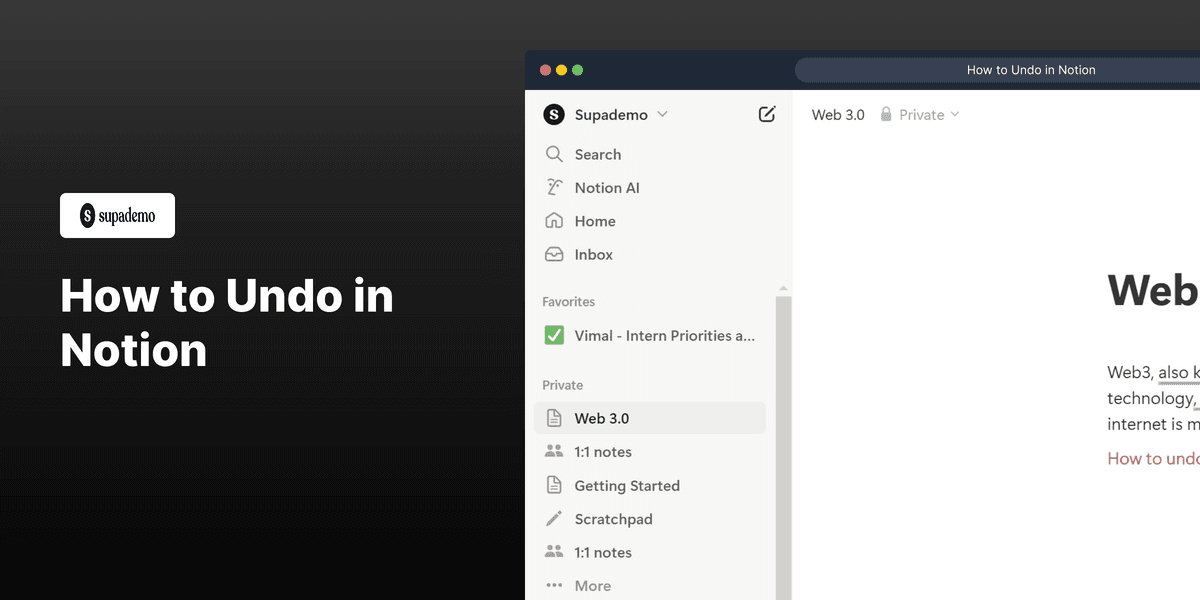Open the Inbox icon
Viewport: 1200px width, 600px height.
pyautogui.click(x=554, y=254)
